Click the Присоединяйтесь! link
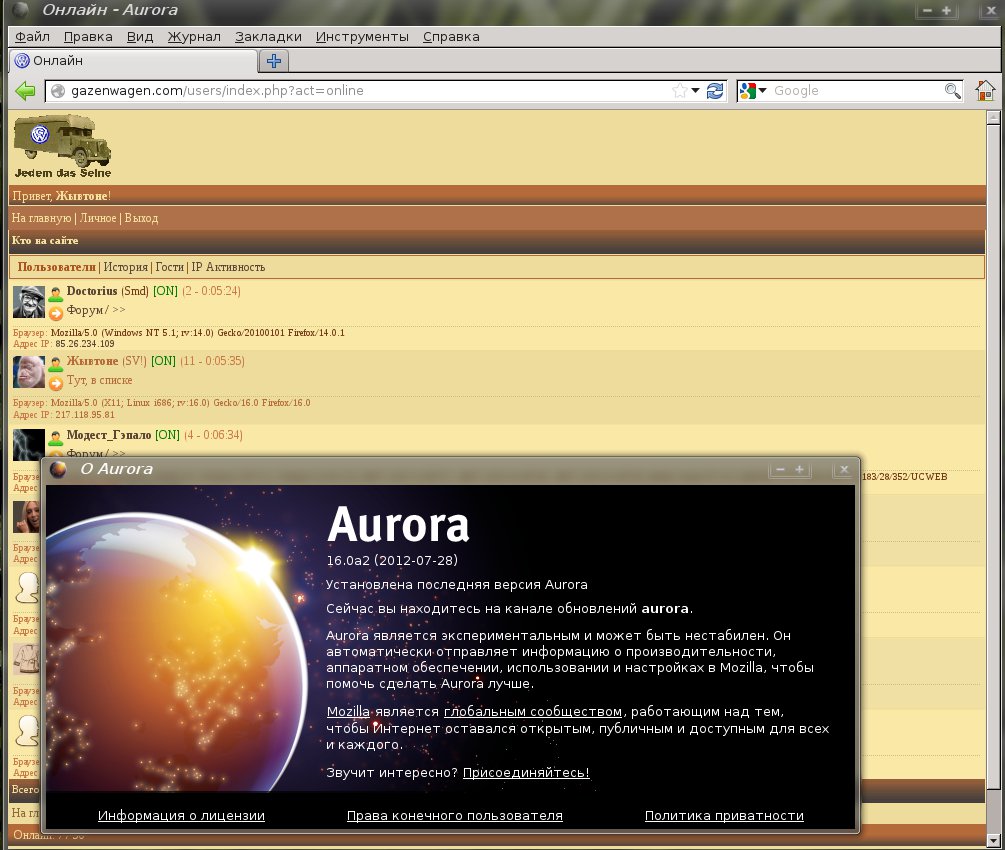This screenshot has width=1005, height=850. pyautogui.click(x=526, y=772)
